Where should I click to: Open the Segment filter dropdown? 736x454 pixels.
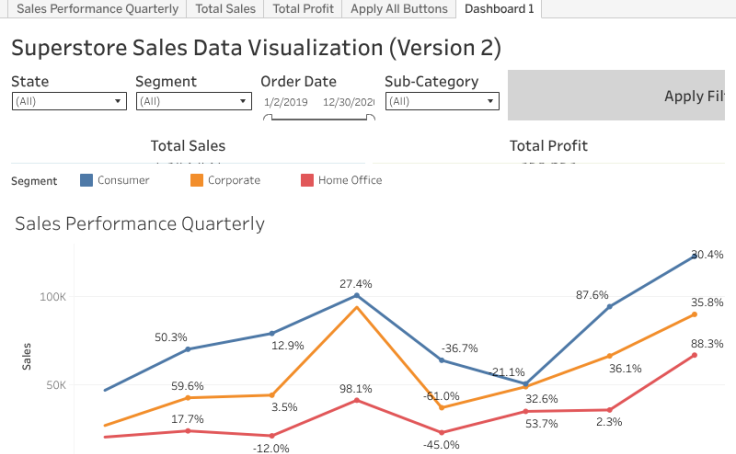(x=193, y=101)
